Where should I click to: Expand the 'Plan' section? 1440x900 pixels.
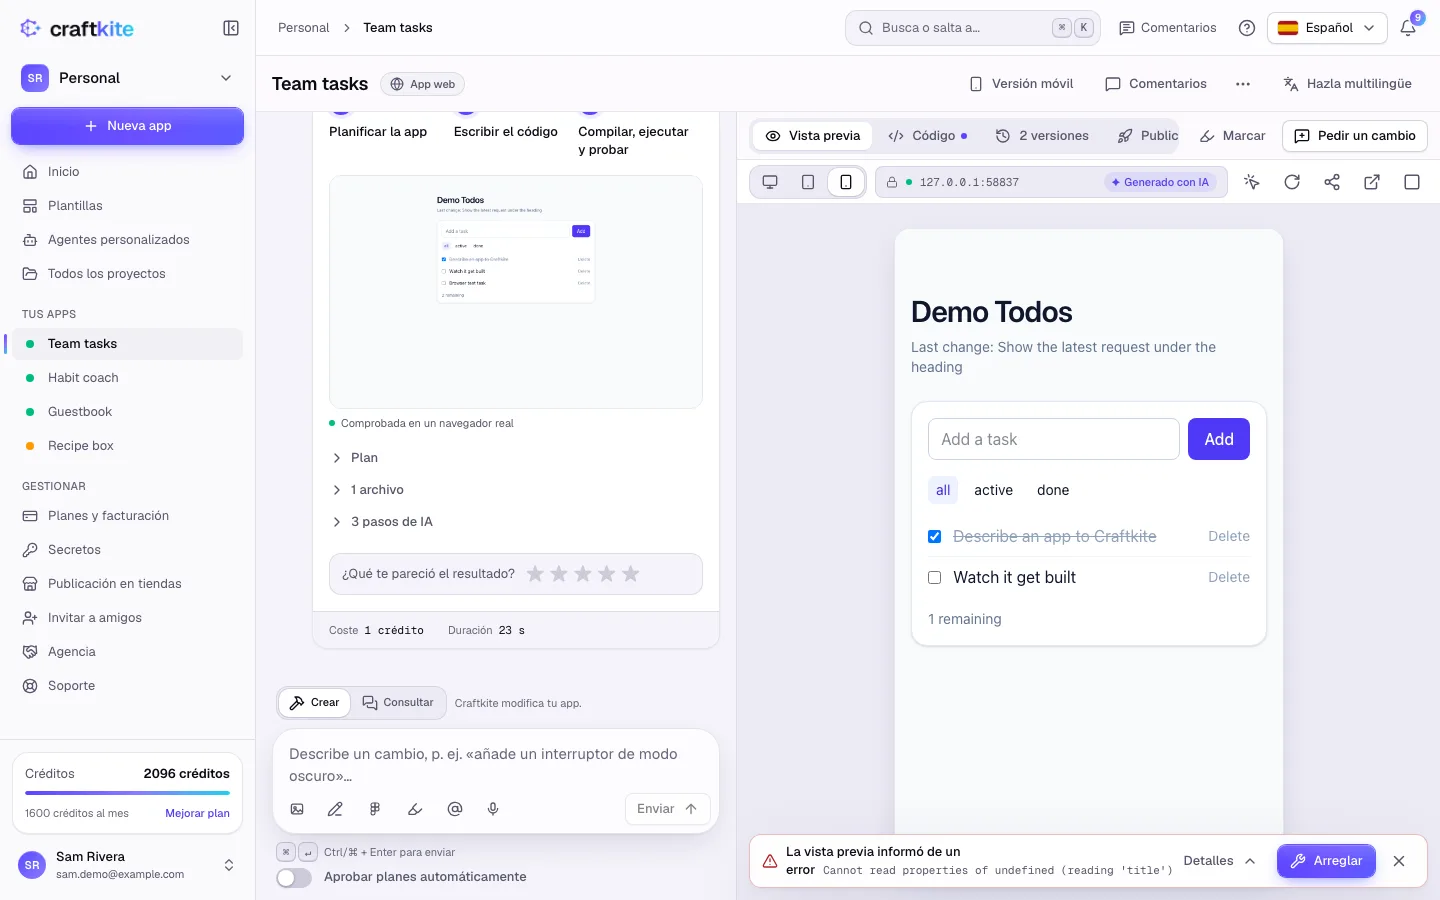click(x=354, y=458)
